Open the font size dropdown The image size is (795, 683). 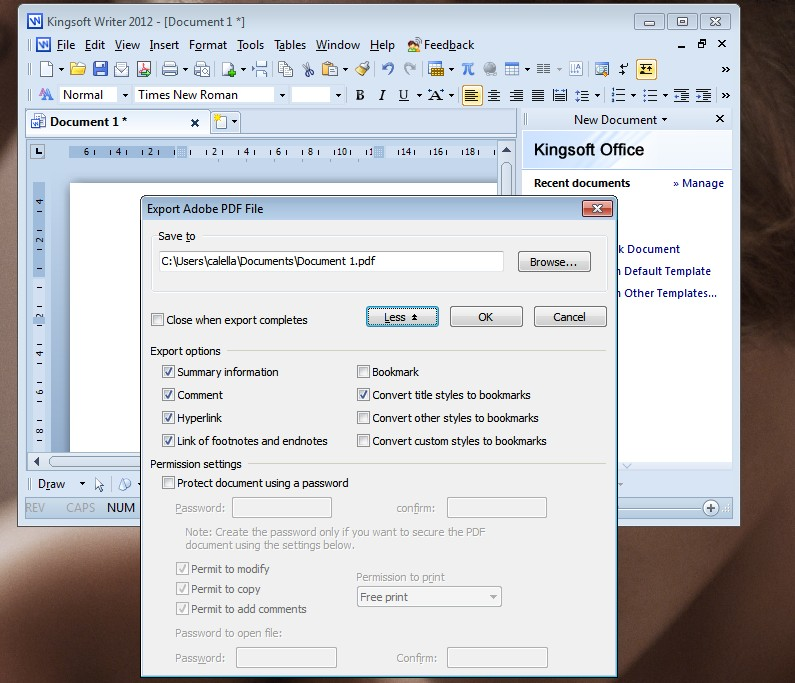click(x=338, y=95)
